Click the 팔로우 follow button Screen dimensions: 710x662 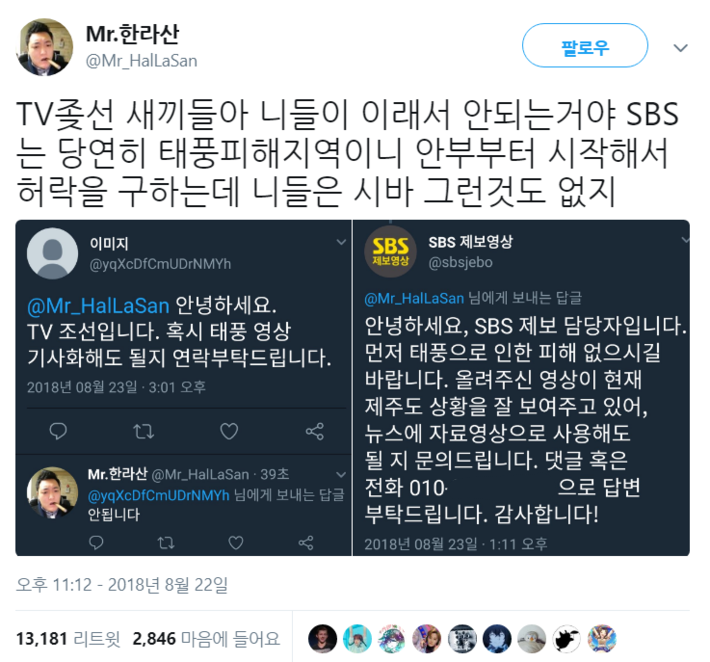point(585,46)
